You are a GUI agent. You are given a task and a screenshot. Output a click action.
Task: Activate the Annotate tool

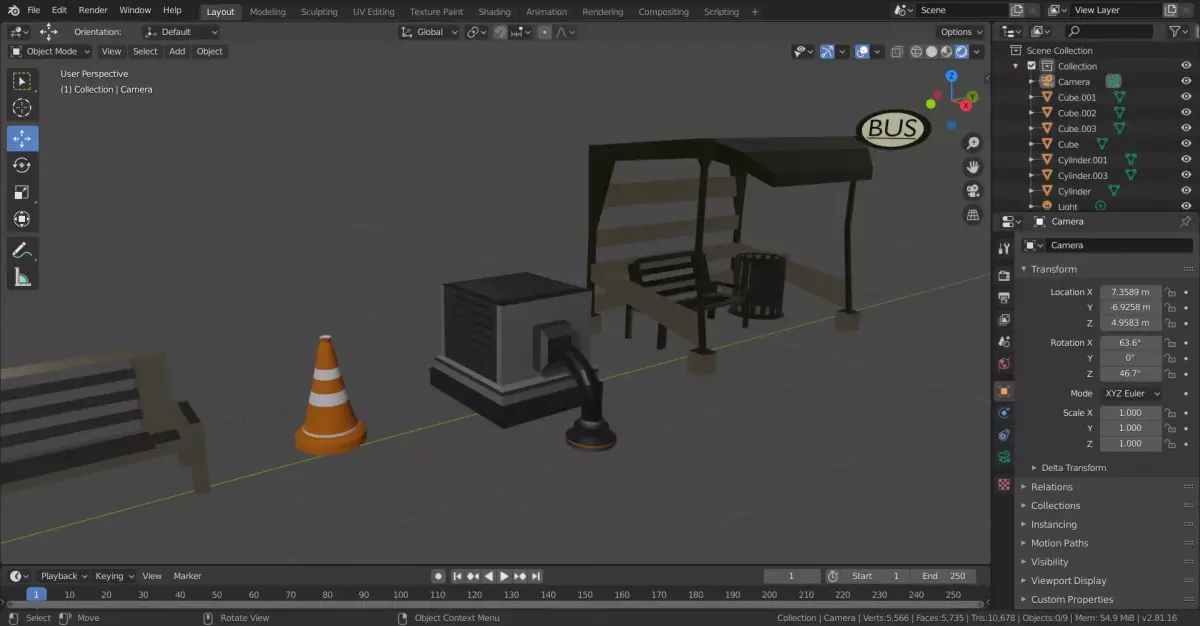point(22,249)
